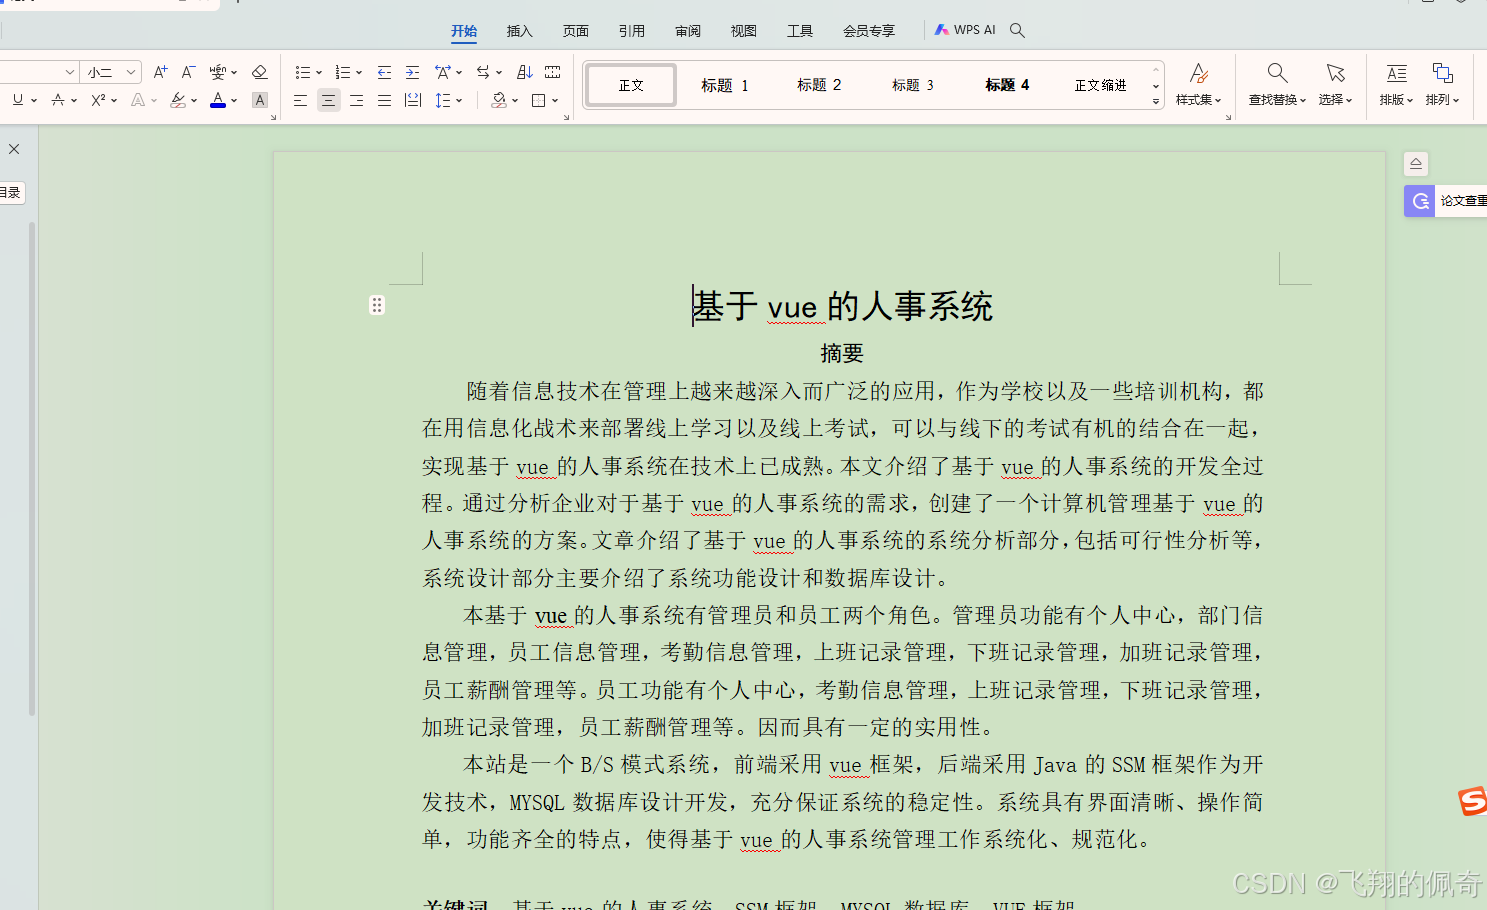Increase font size with A+ icon
Viewport: 1487px width, 910px height.
click(160, 72)
